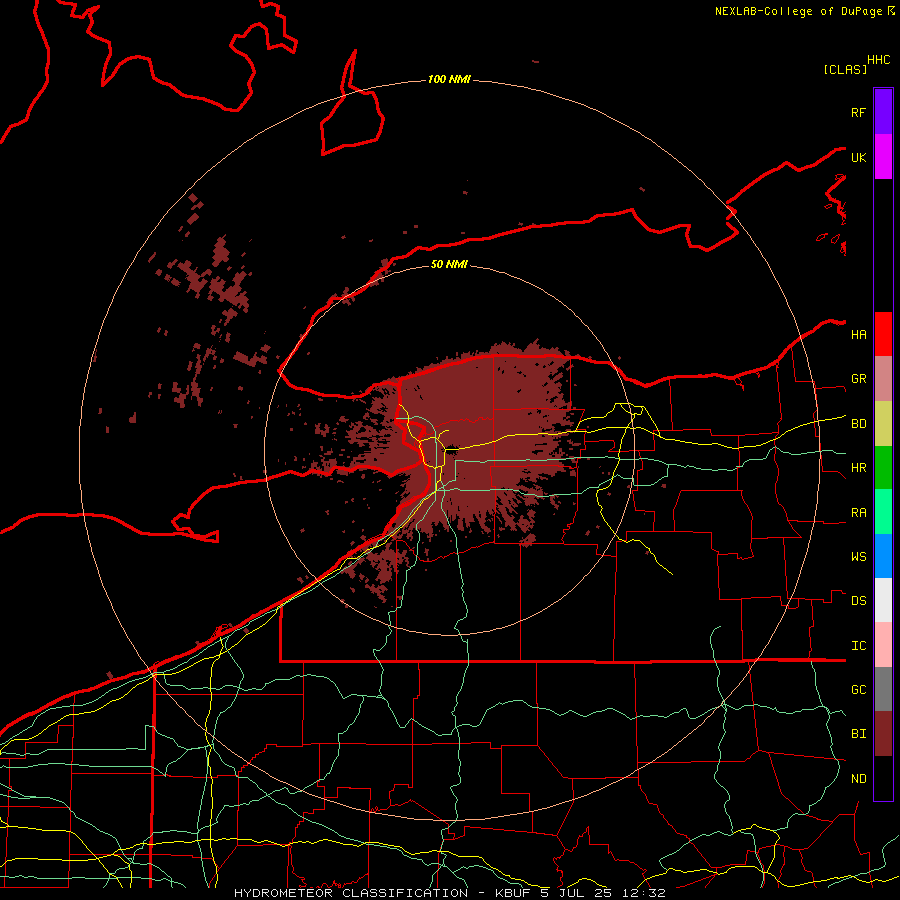Click the WS blue legend swatch
The height and width of the screenshot is (900, 900).
883,556
